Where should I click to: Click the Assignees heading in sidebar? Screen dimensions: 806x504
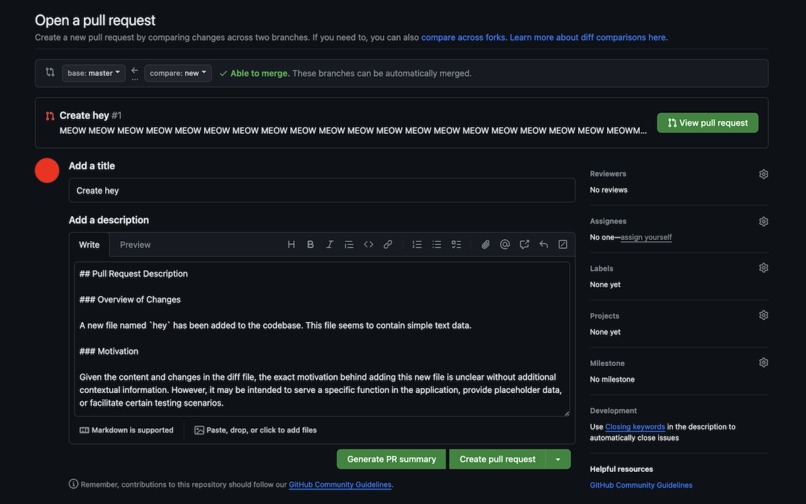[x=608, y=221]
